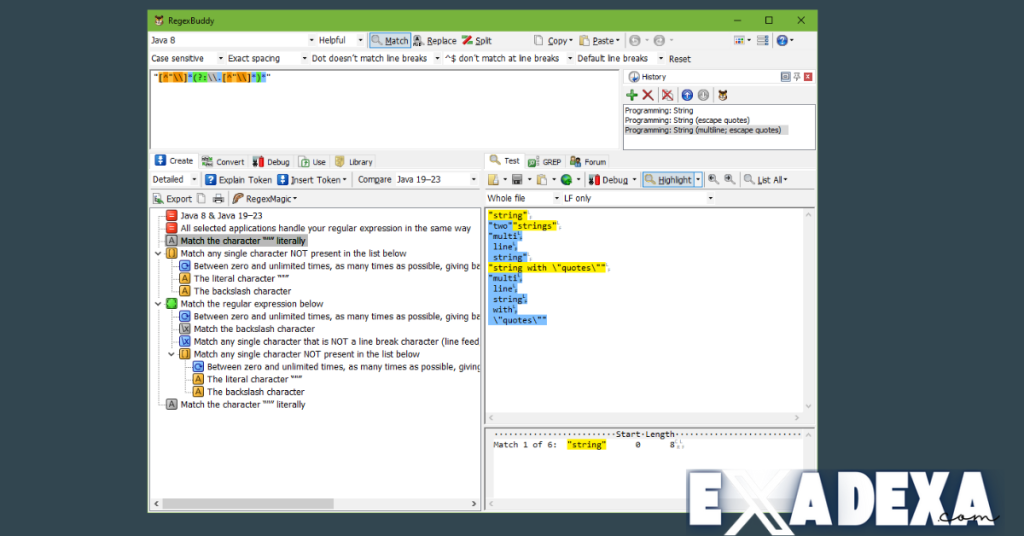The height and width of the screenshot is (536, 1024).
Task: Click the green globe download icon
Action: [x=566, y=180]
